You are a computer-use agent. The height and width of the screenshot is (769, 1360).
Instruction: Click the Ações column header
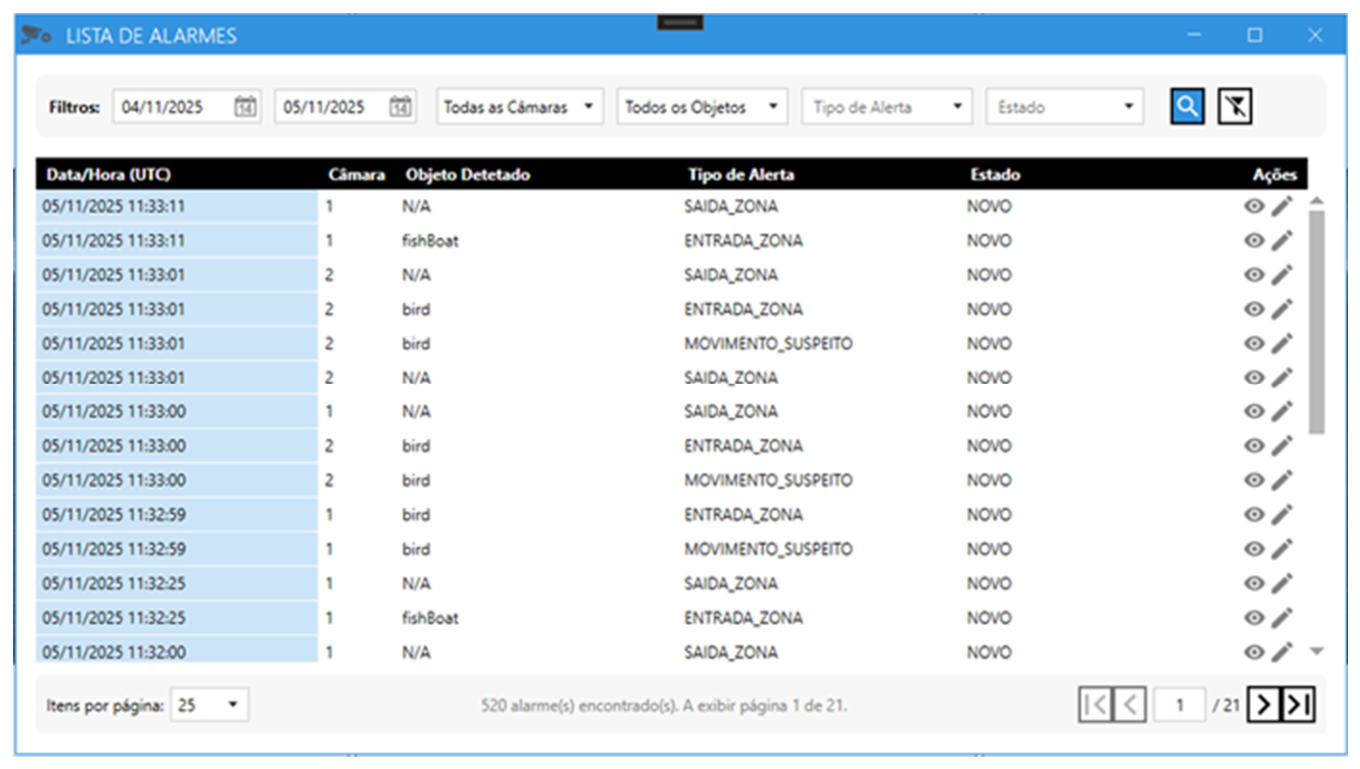[x=1275, y=174]
